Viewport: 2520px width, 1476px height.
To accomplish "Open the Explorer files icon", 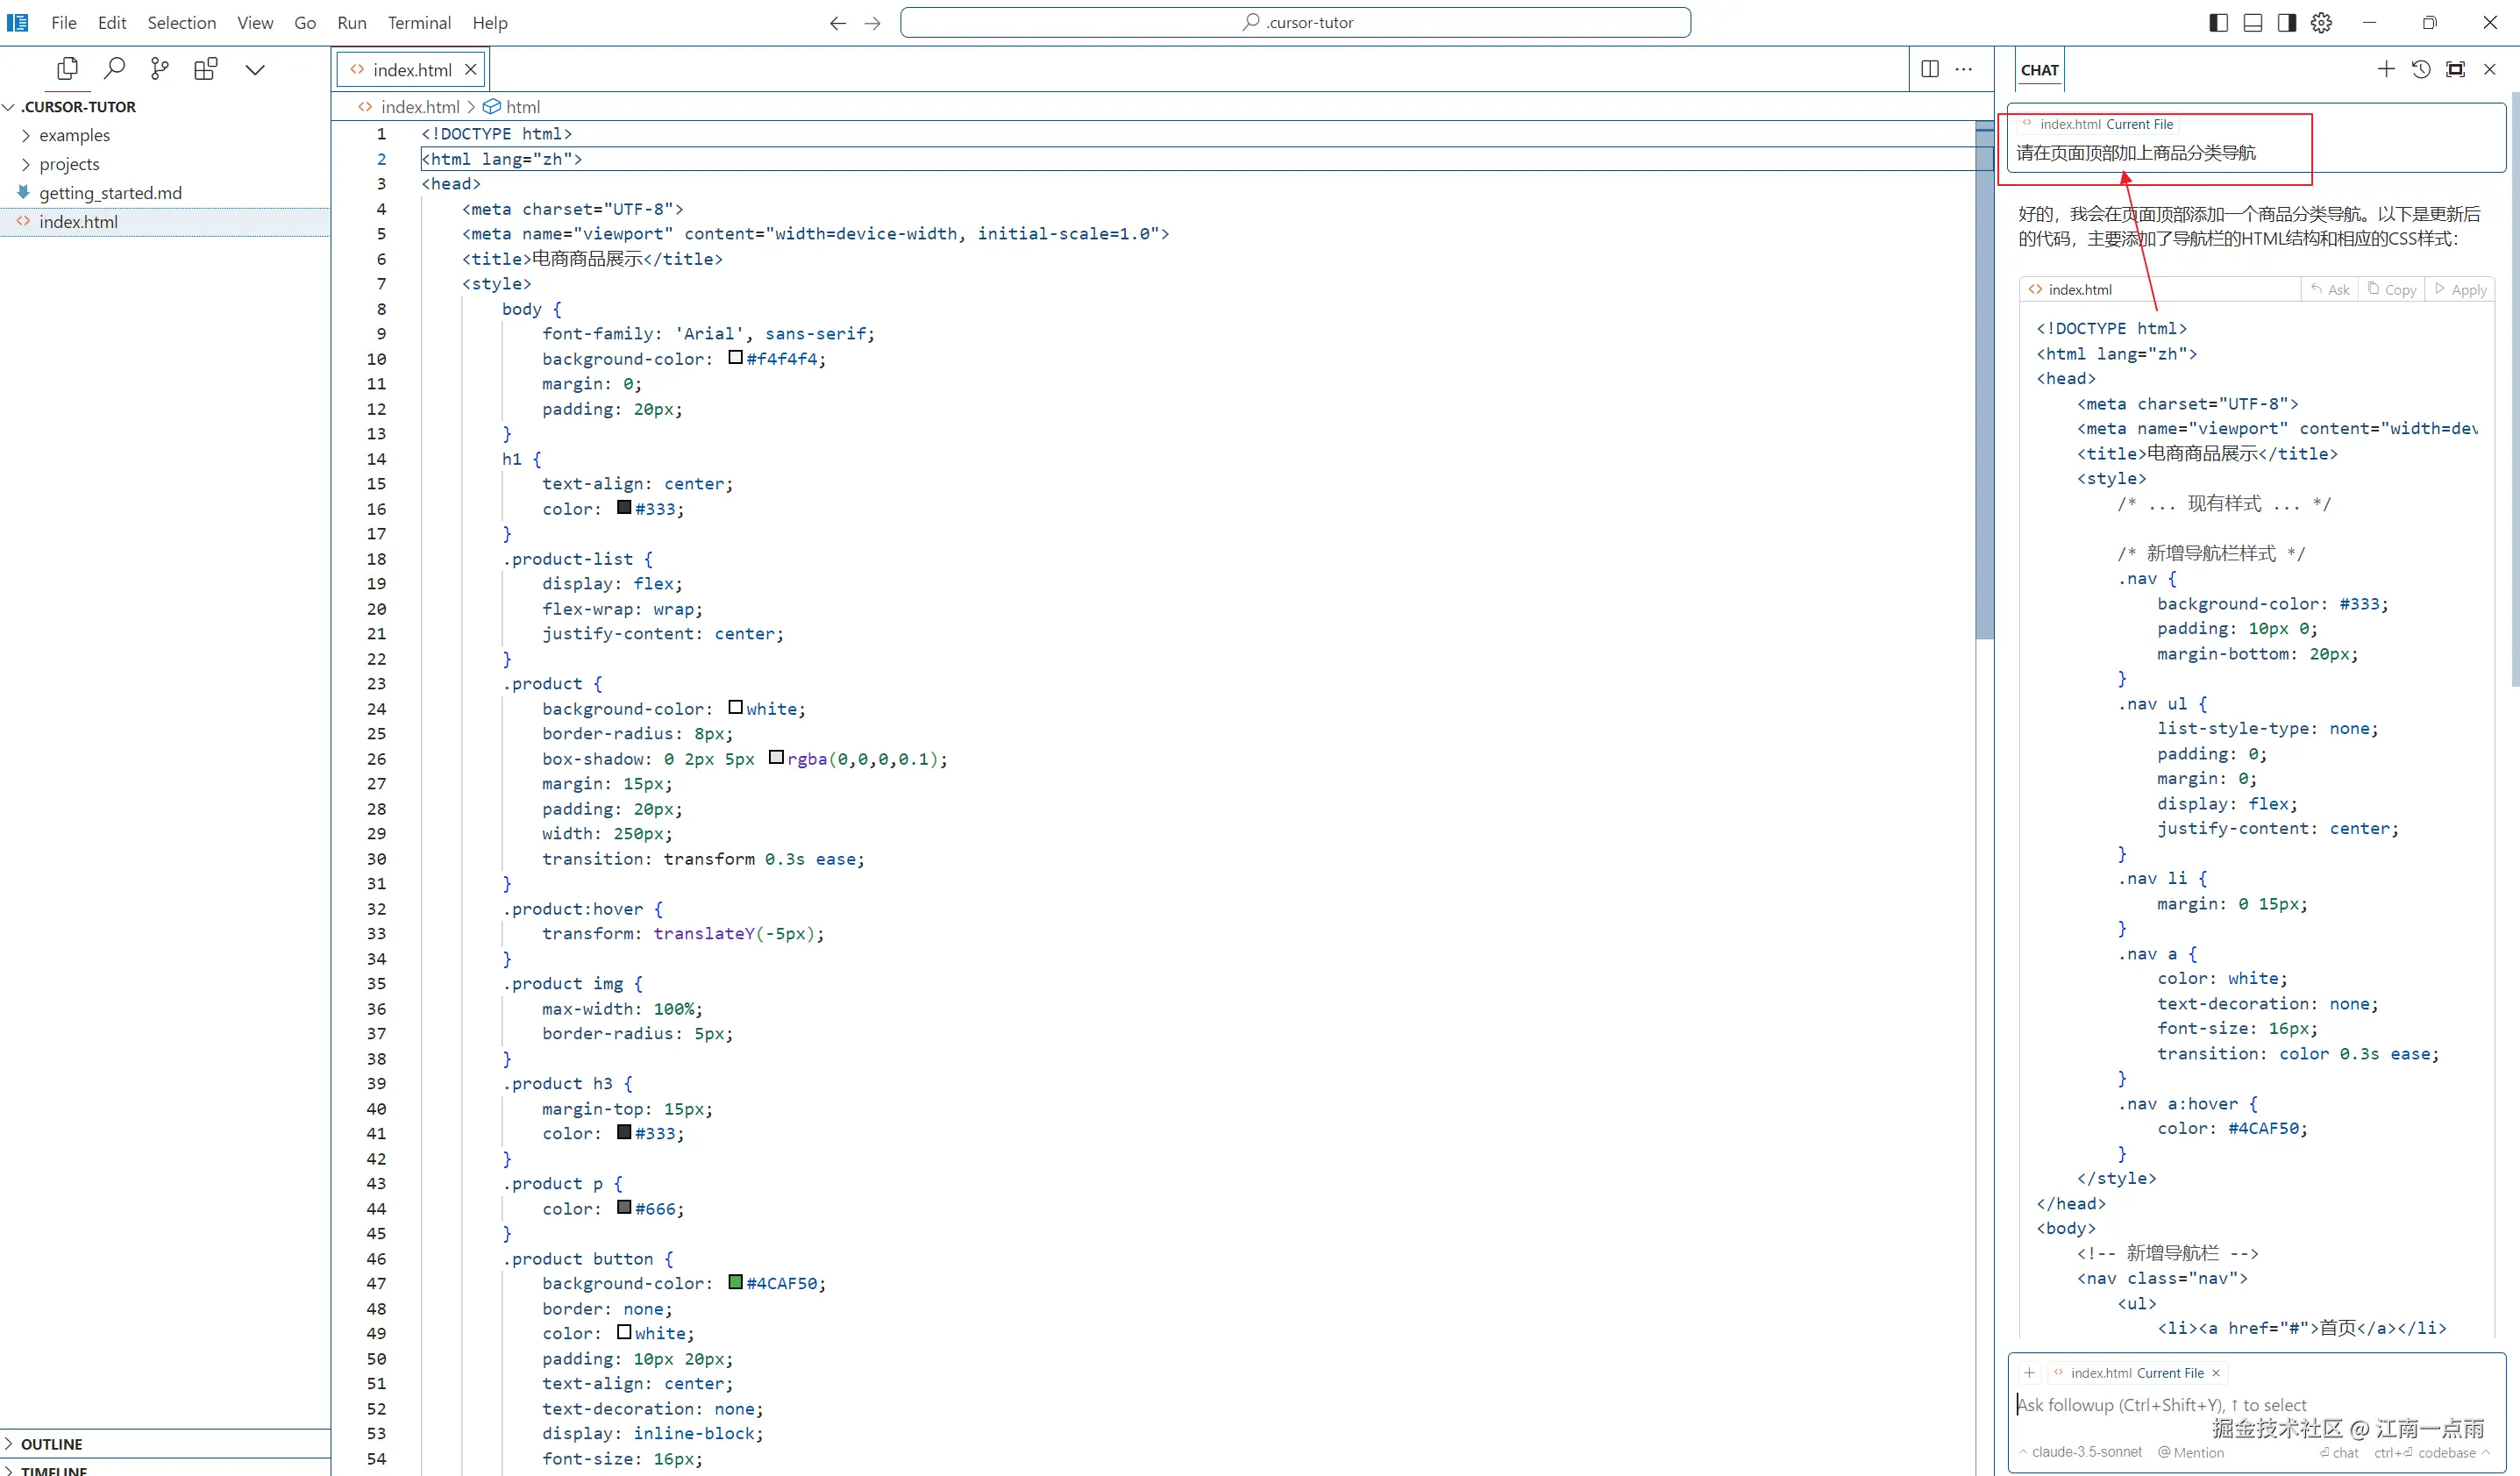I will coord(68,68).
